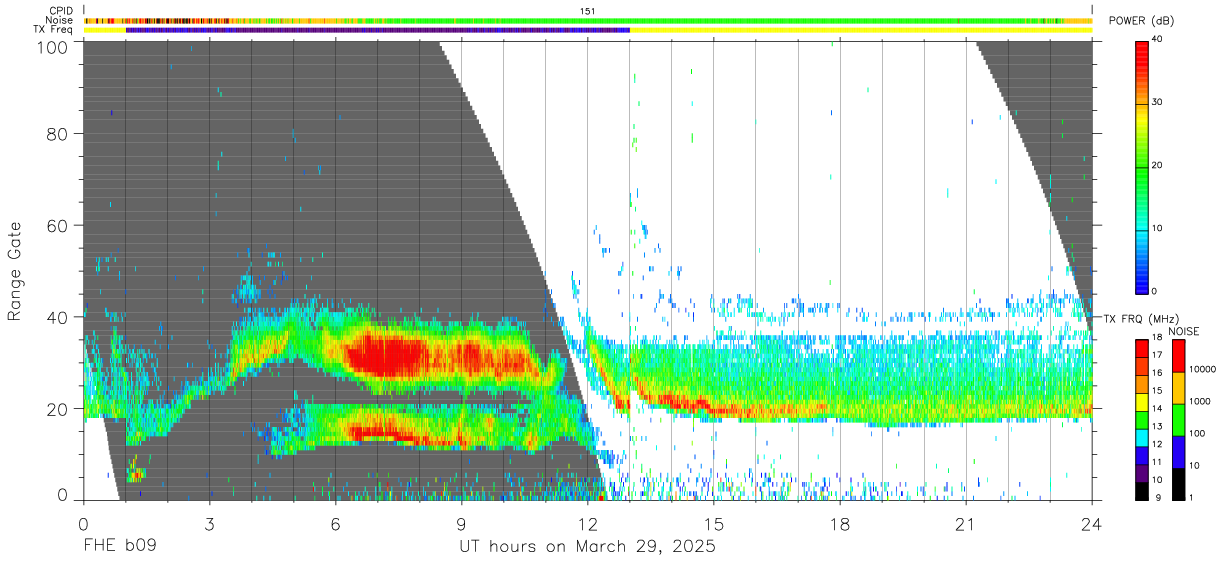Click the 15 hour tick label
The height and width of the screenshot is (567, 1228).
coord(714,522)
